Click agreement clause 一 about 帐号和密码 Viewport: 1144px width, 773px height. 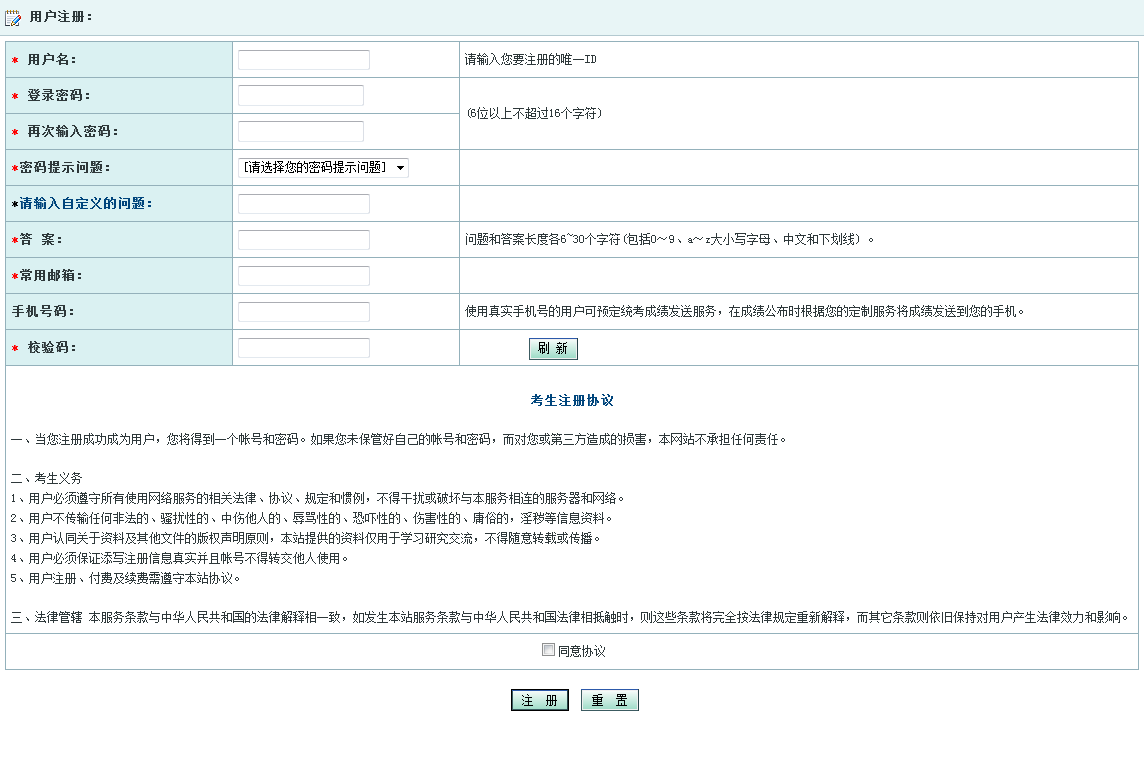pyautogui.click(x=398, y=439)
